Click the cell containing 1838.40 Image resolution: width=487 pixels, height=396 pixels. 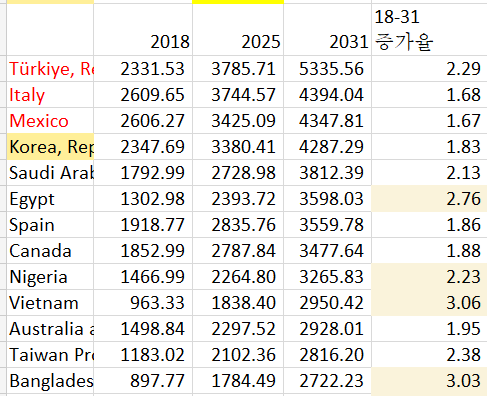(x=238, y=303)
